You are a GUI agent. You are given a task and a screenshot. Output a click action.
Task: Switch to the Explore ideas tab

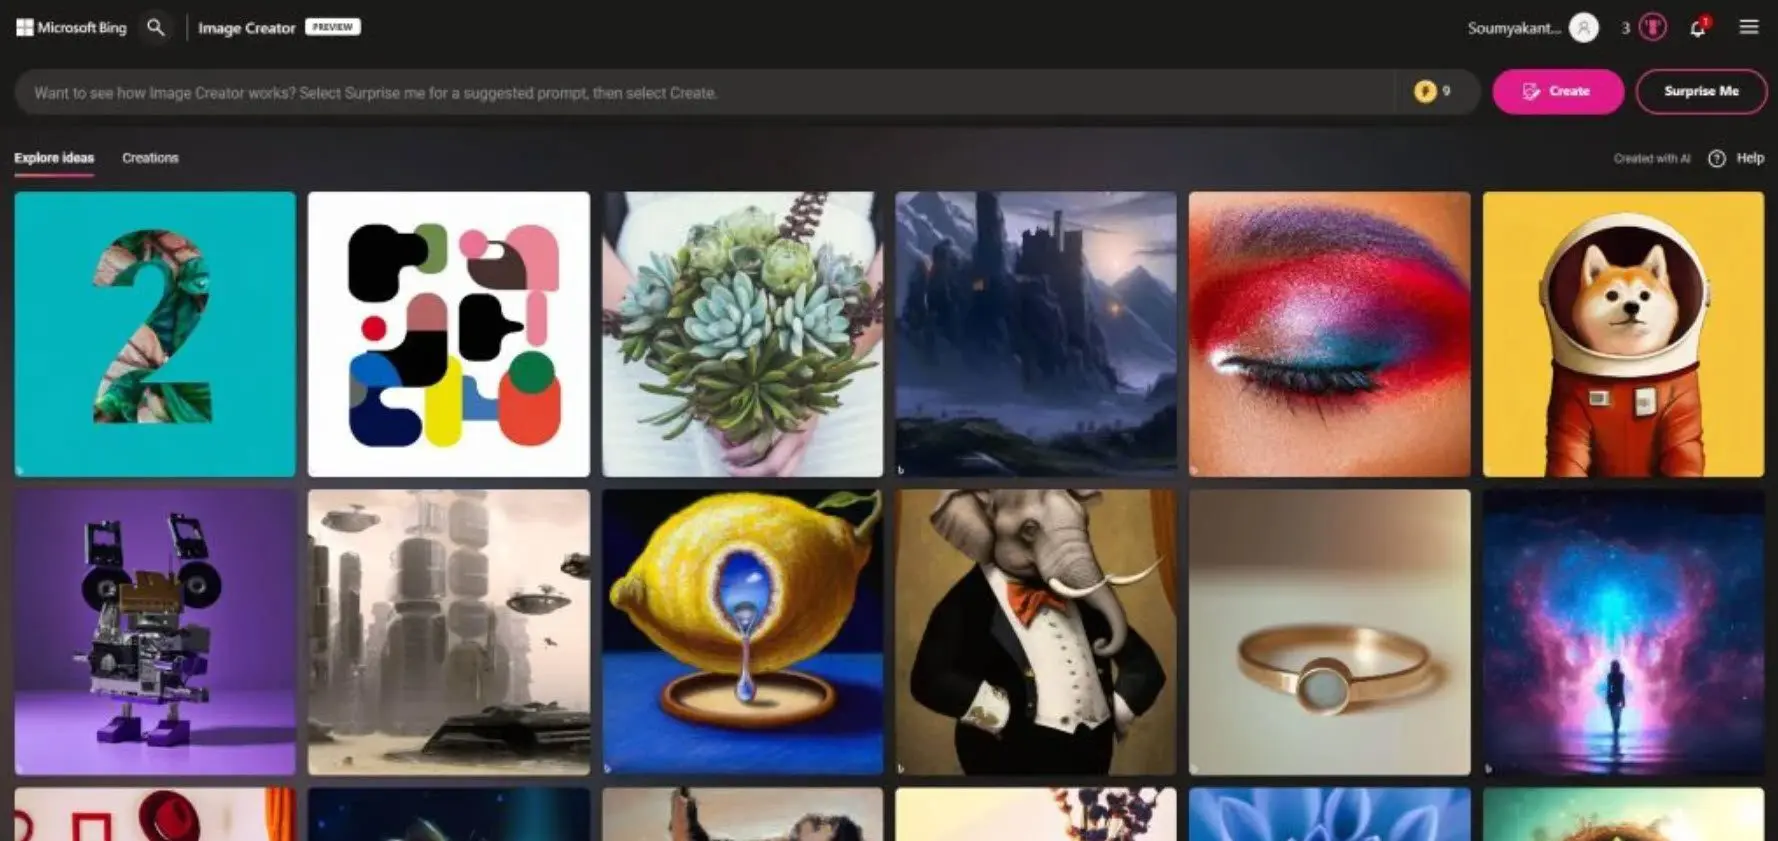click(x=54, y=158)
